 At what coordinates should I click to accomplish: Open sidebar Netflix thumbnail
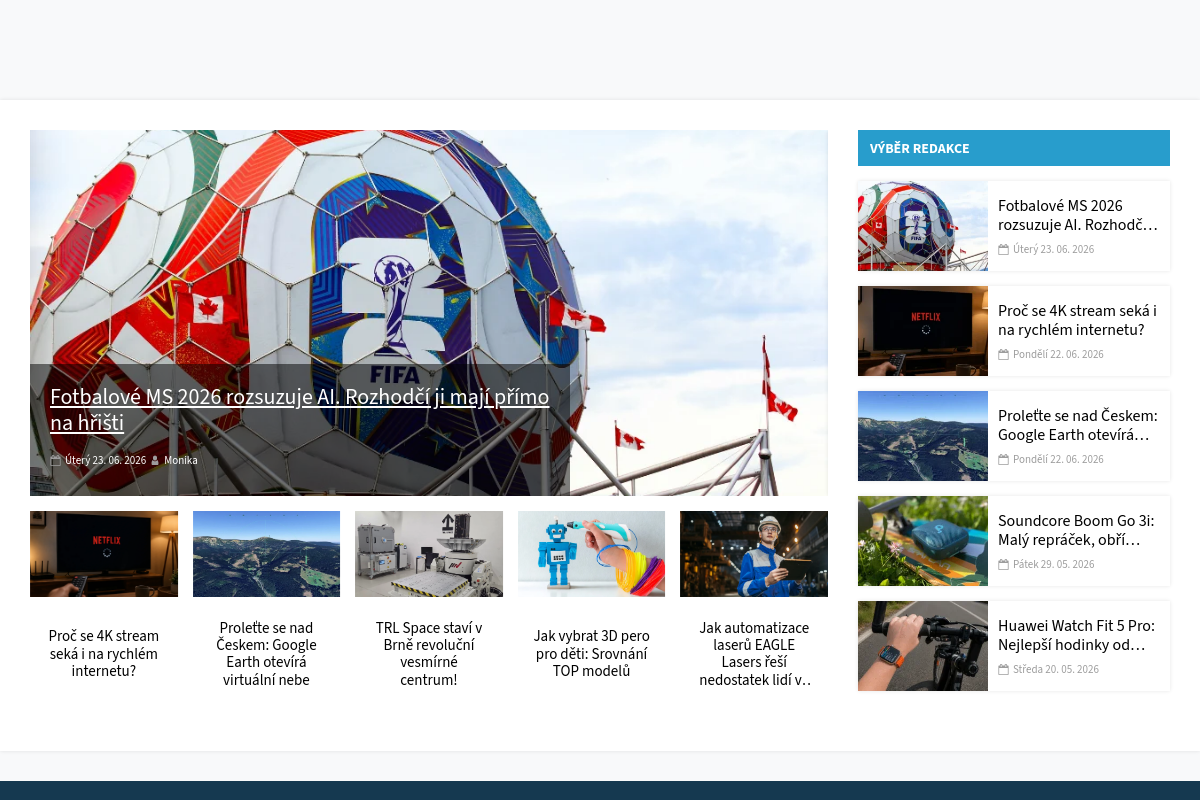pos(923,331)
